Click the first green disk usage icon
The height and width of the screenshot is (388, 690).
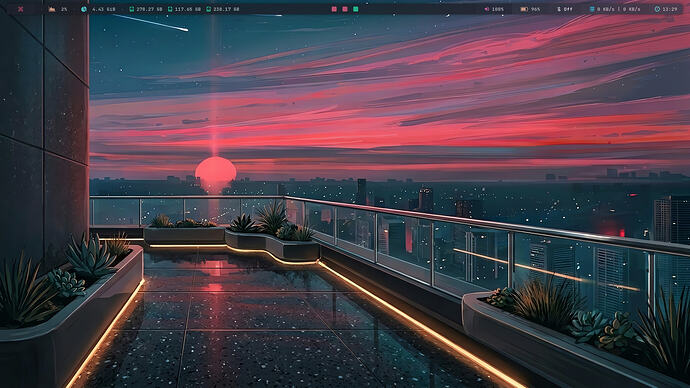tap(131, 9)
